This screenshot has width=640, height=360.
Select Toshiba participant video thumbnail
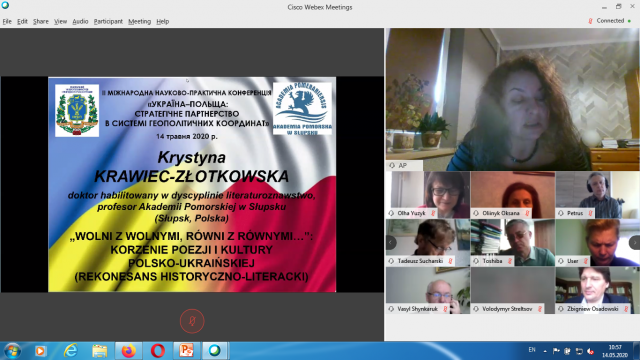point(513,242)
